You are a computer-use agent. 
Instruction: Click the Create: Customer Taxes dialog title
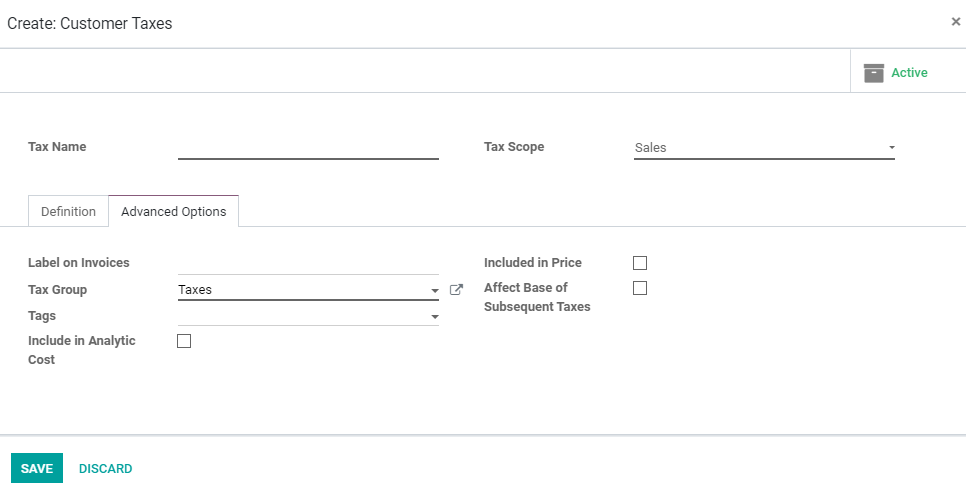coord(90,23)
